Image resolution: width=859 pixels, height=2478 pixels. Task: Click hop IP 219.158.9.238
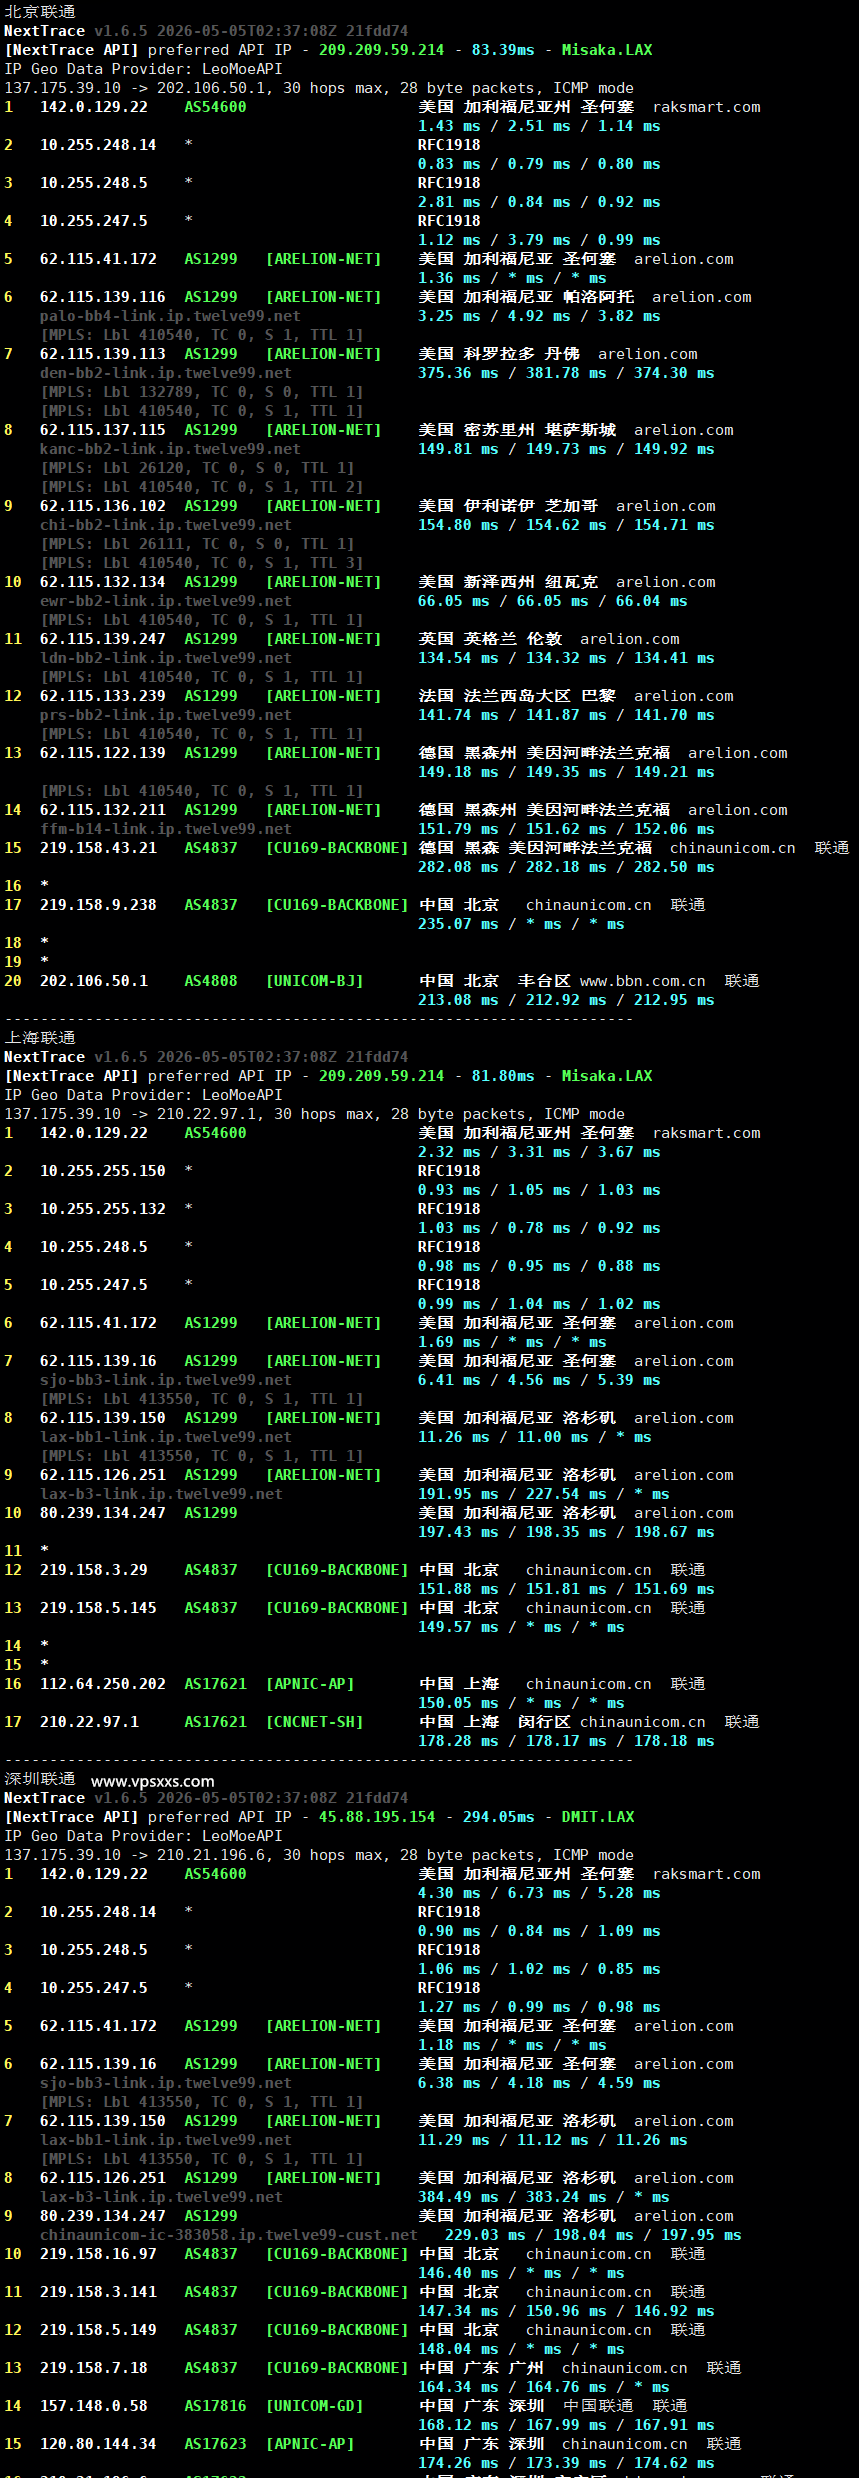pyautogui.click(x=98, y=905)
